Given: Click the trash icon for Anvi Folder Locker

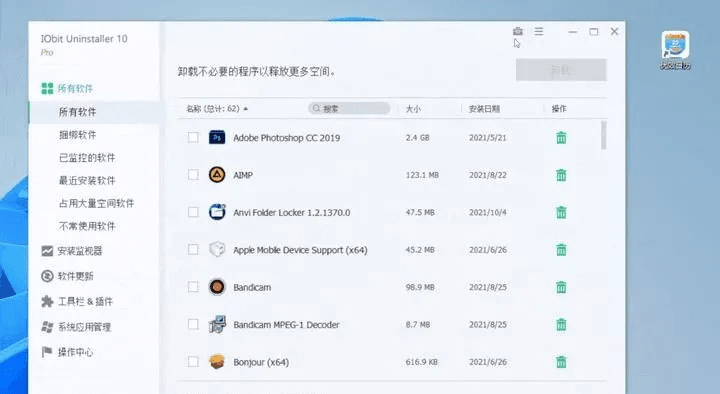Looking at the screenshot, I should [x=561, y=212].
